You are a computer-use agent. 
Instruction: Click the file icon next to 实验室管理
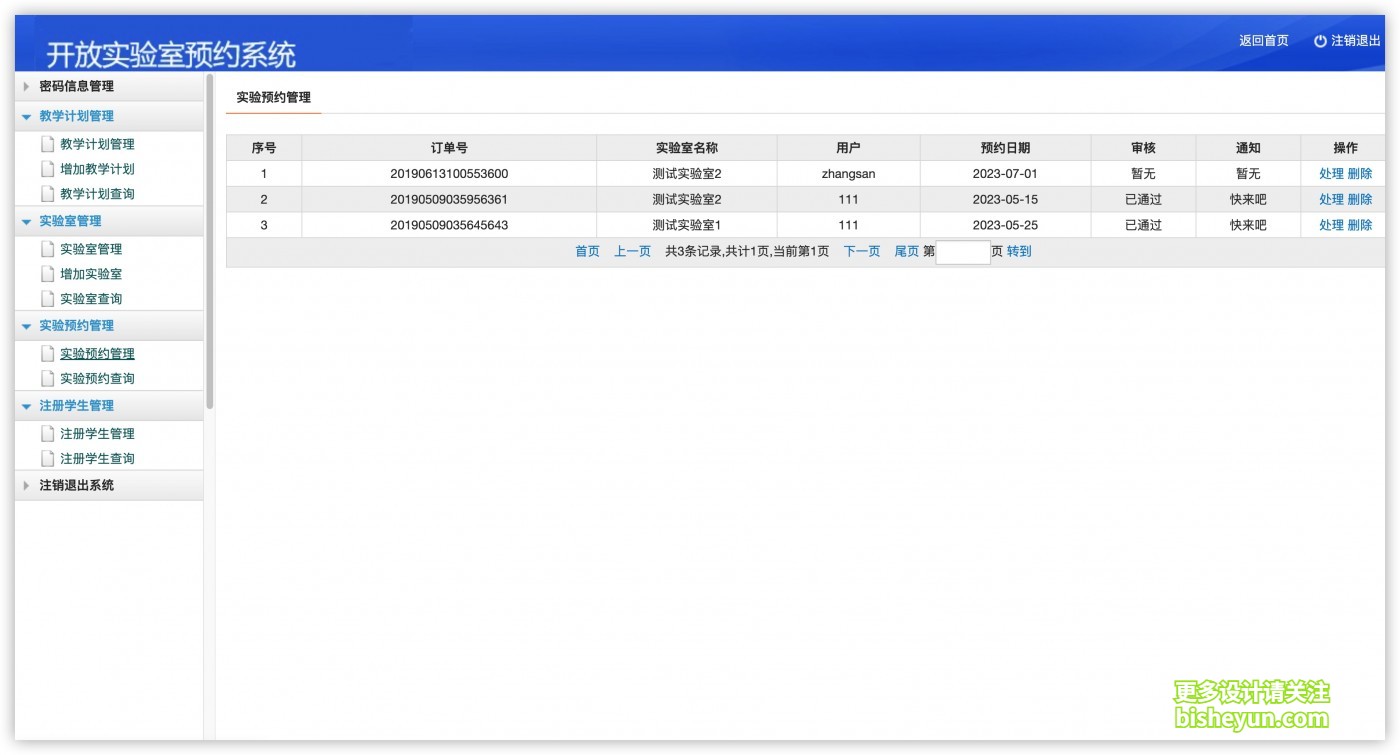click(47, 249)
